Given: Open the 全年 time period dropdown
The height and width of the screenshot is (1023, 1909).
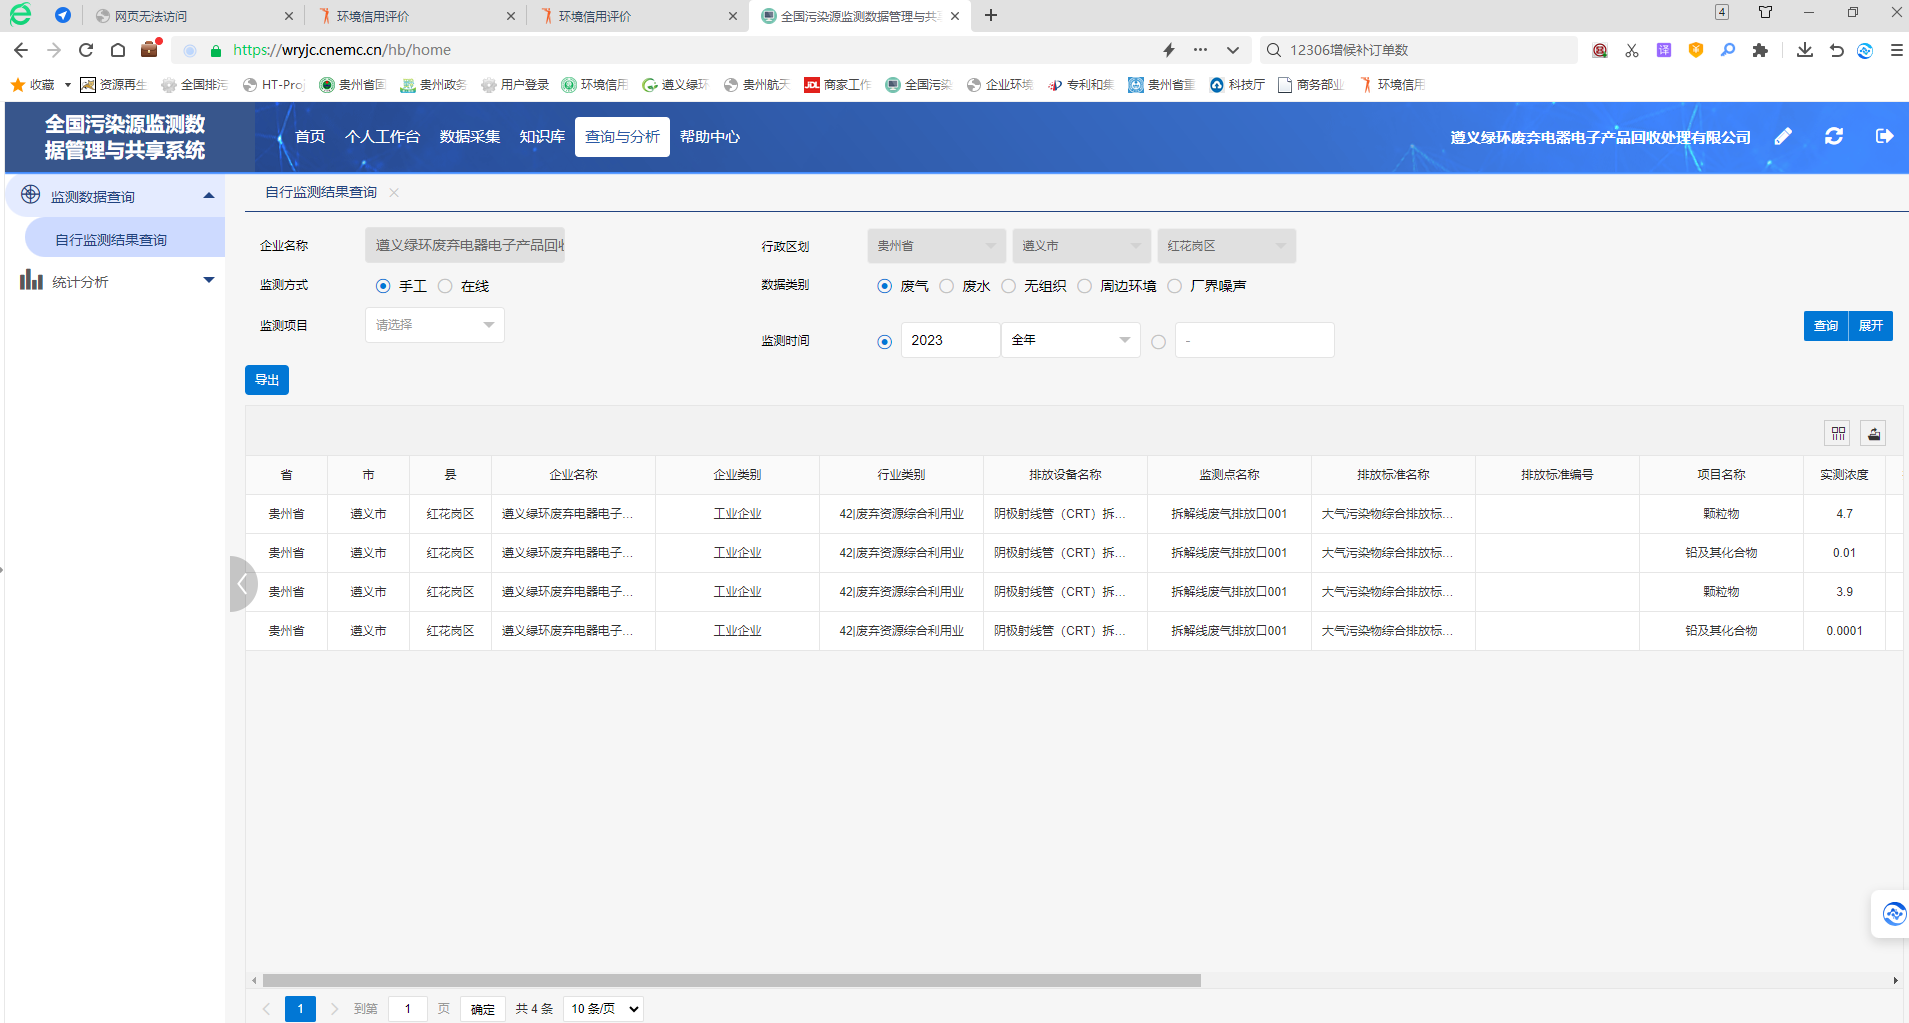Looking at the screenshot, I should tap(1070, 340).
